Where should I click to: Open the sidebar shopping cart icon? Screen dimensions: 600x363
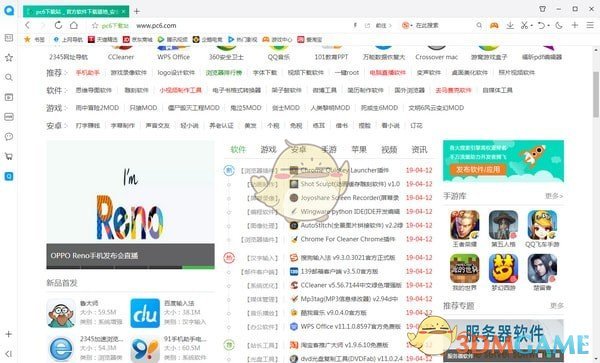(9, 156)
